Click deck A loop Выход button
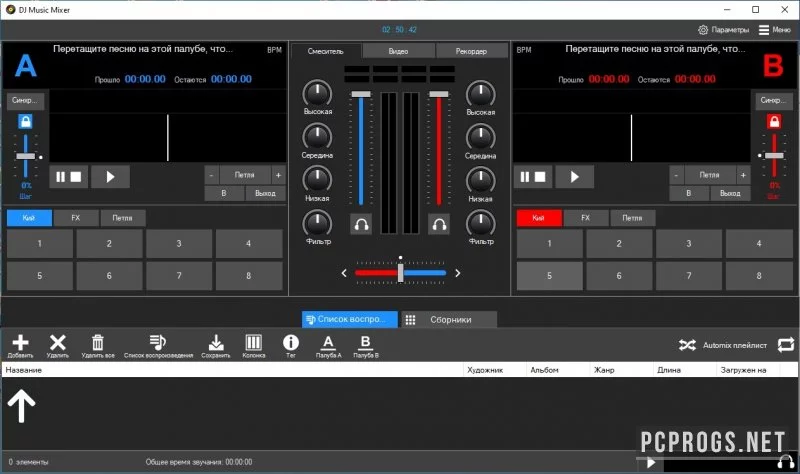 pos(265,193)
